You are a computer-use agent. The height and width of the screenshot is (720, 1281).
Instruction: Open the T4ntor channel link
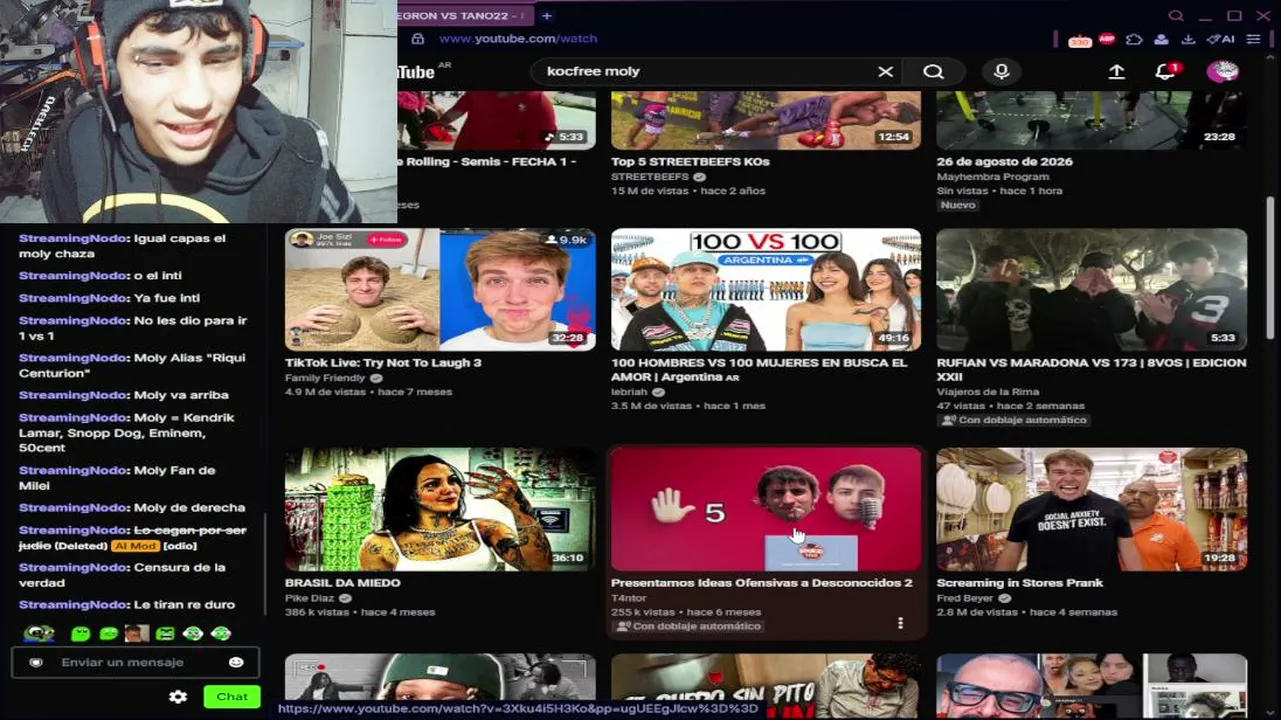[630, 598]
